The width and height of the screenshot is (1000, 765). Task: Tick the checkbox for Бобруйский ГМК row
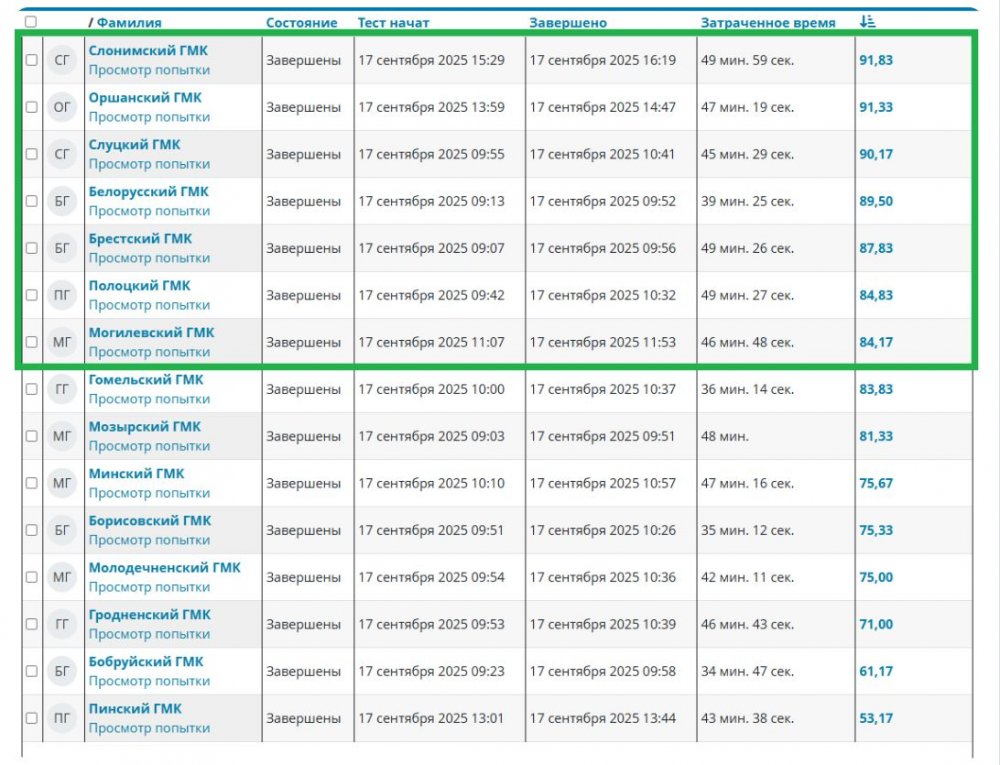[x=31, y=671]
